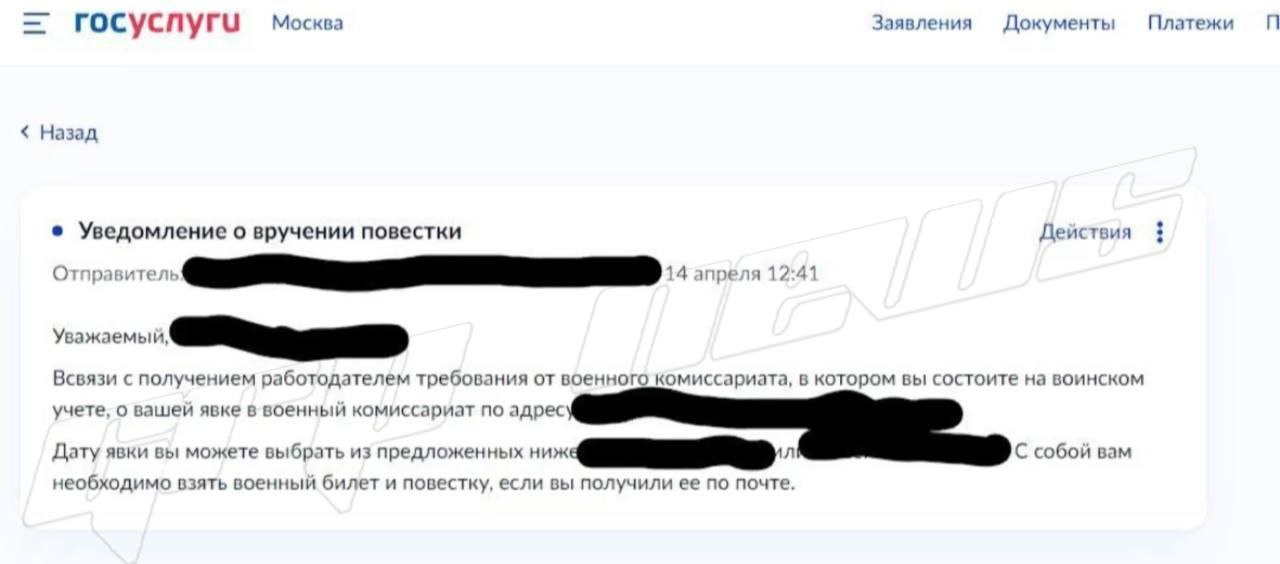Image resolution: width=1280 pixels, height=564 pixels.
Task: Click the title Уведомление о вручении повестки
Action: (x=270, y=232)
